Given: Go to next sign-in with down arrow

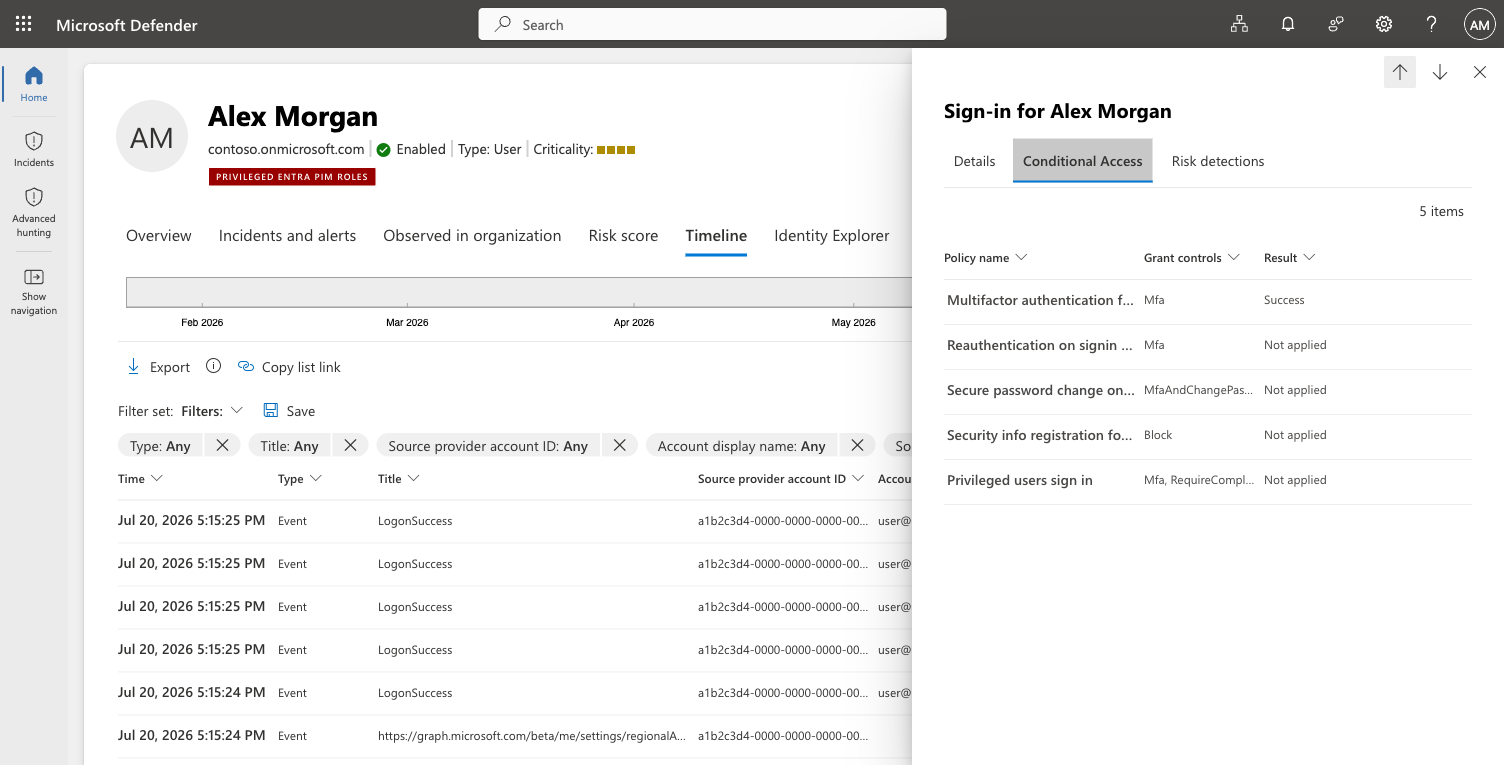Looking at the screenshot, I should pyautogui.click(x=1440, y=72).
